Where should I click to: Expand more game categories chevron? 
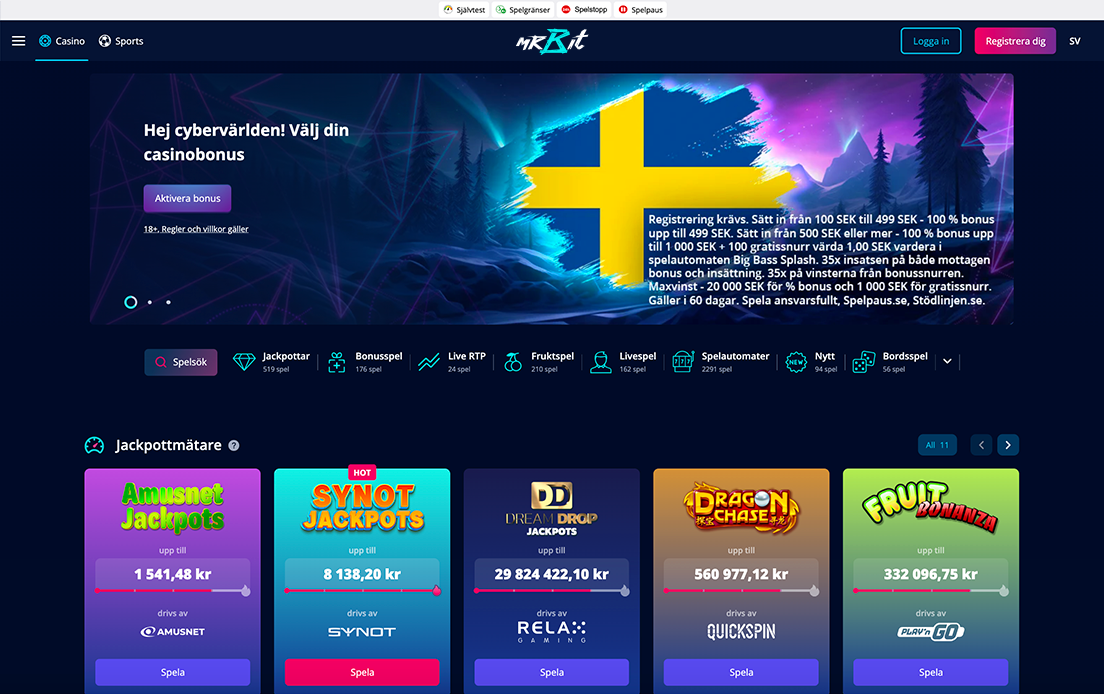[x=948, y=361]
